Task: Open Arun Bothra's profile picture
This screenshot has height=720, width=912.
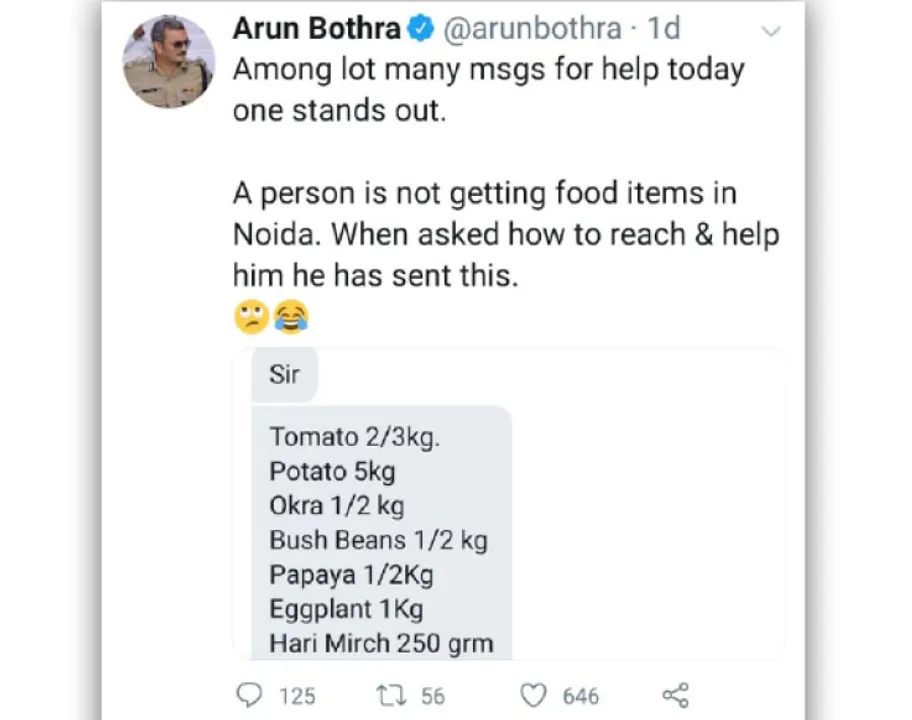Action: point(169,61)
